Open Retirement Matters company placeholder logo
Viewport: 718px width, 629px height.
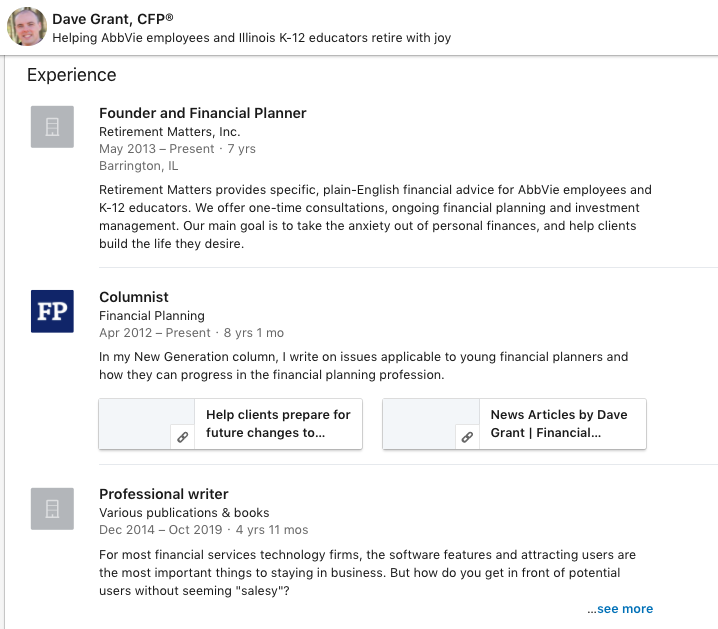click(52, 127)
